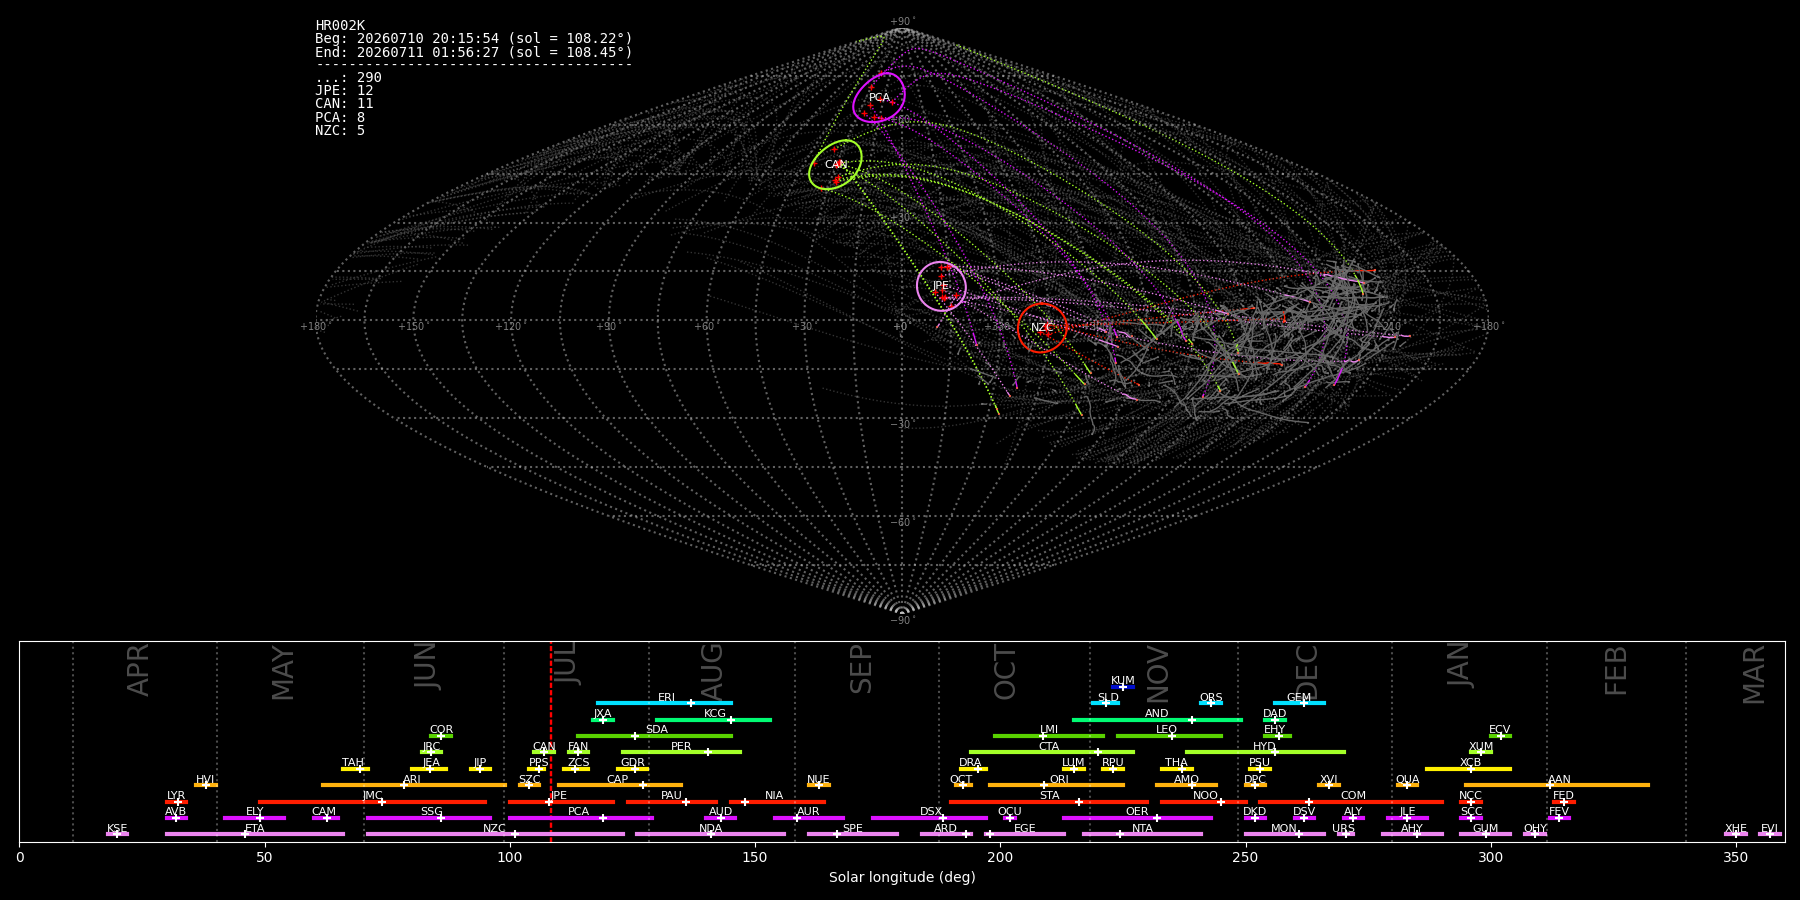Select the AAN orange shower bar
Viewport: 1800px width, 900px height.
point(1557,785)
